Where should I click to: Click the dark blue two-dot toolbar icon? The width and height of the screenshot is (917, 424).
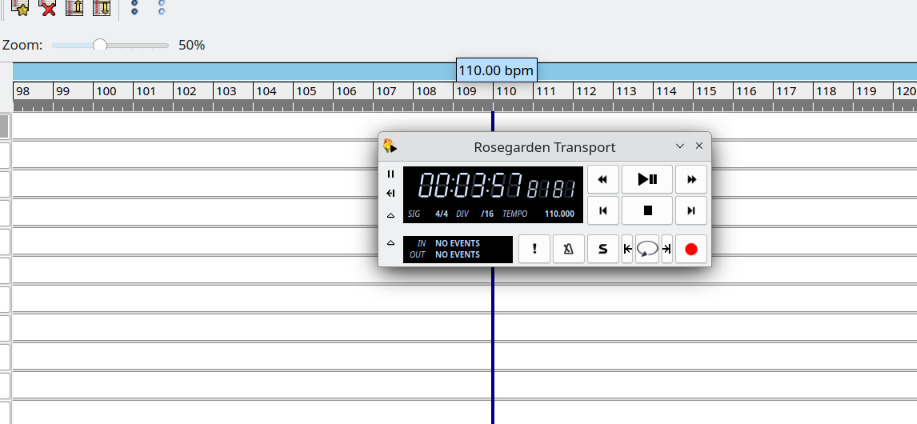pyautogui.click(x=135, y=7)
